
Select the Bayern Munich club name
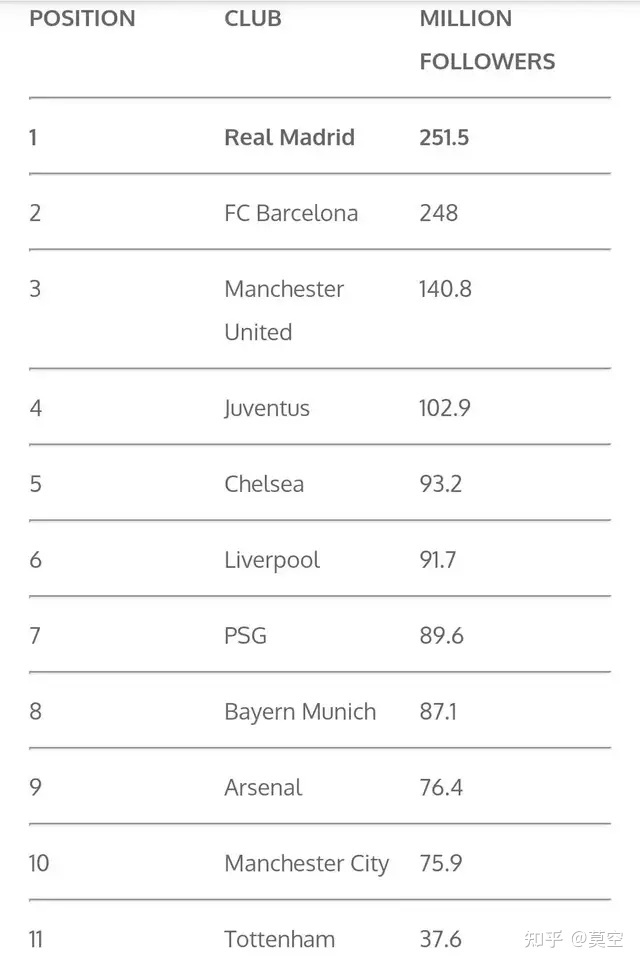click(x=300, y=712)
